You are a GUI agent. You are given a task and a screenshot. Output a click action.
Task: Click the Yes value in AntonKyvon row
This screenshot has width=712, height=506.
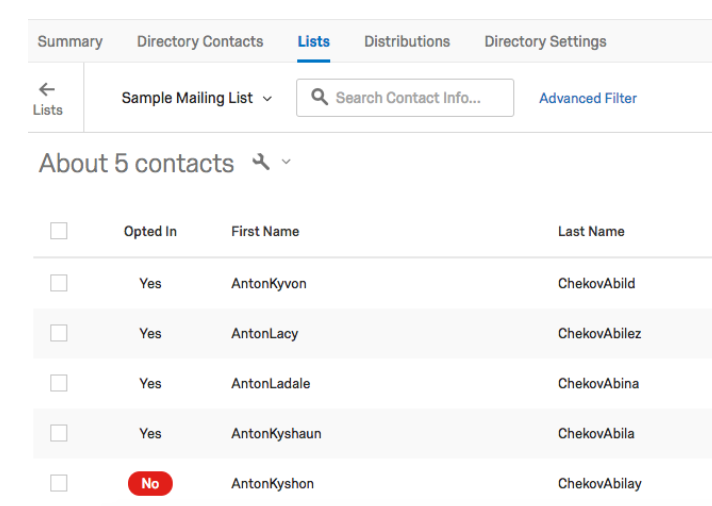[x=150, y=283]
